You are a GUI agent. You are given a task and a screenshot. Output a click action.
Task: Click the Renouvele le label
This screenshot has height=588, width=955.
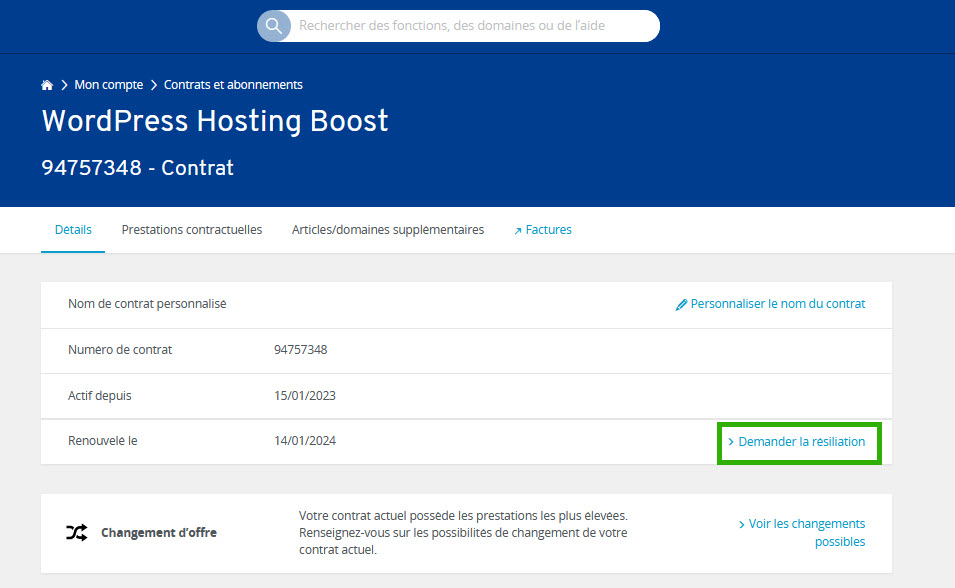coord(103,441)
